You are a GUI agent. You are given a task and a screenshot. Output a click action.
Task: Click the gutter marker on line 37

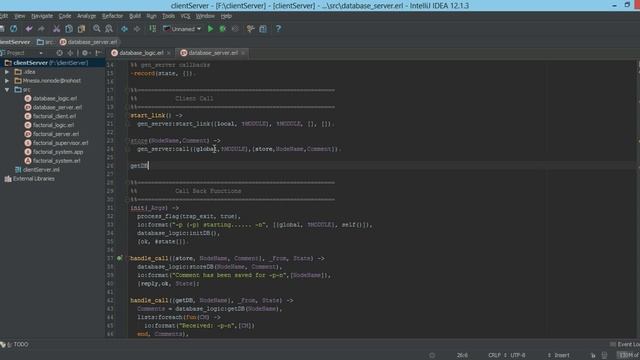(x=119, y=258)
